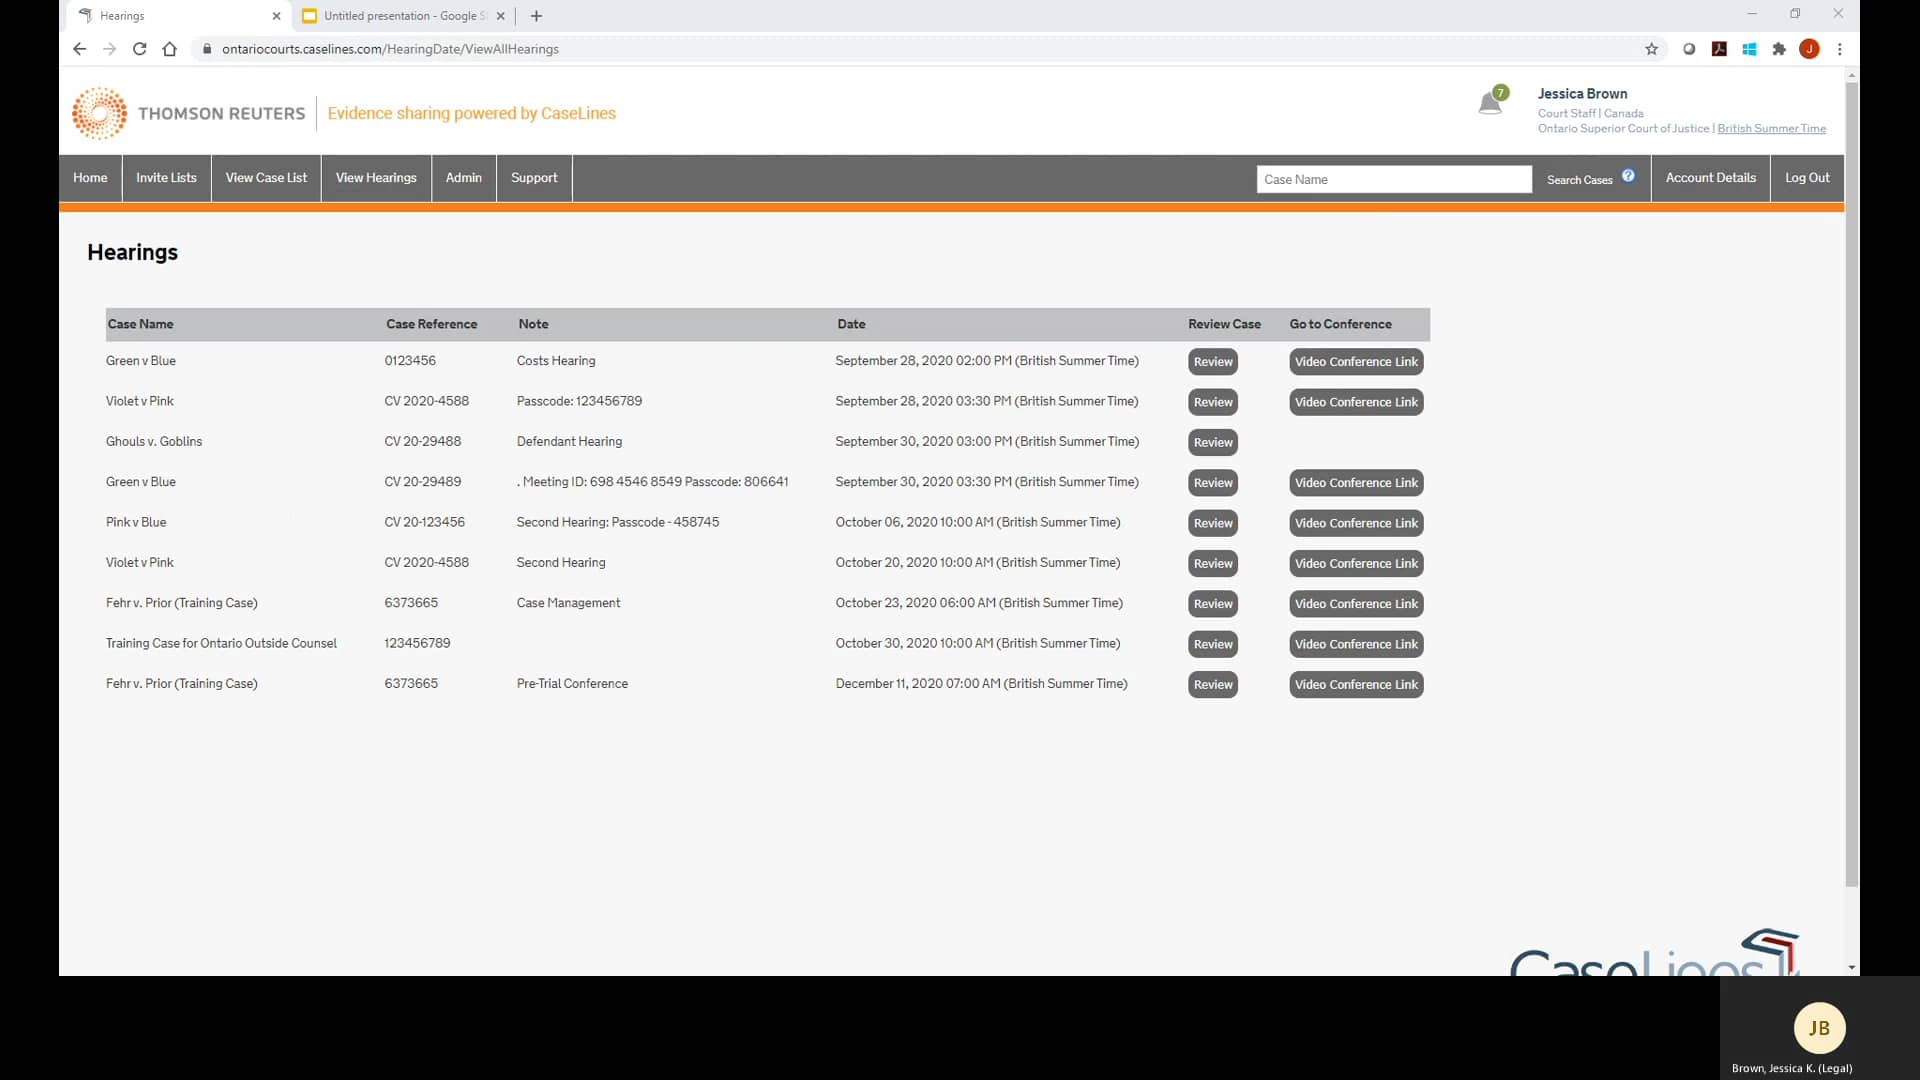Viewport: 1920px width, 1080px height.
Task: Toggle the grey circle extension icon
Action: tap(1689, 49)
